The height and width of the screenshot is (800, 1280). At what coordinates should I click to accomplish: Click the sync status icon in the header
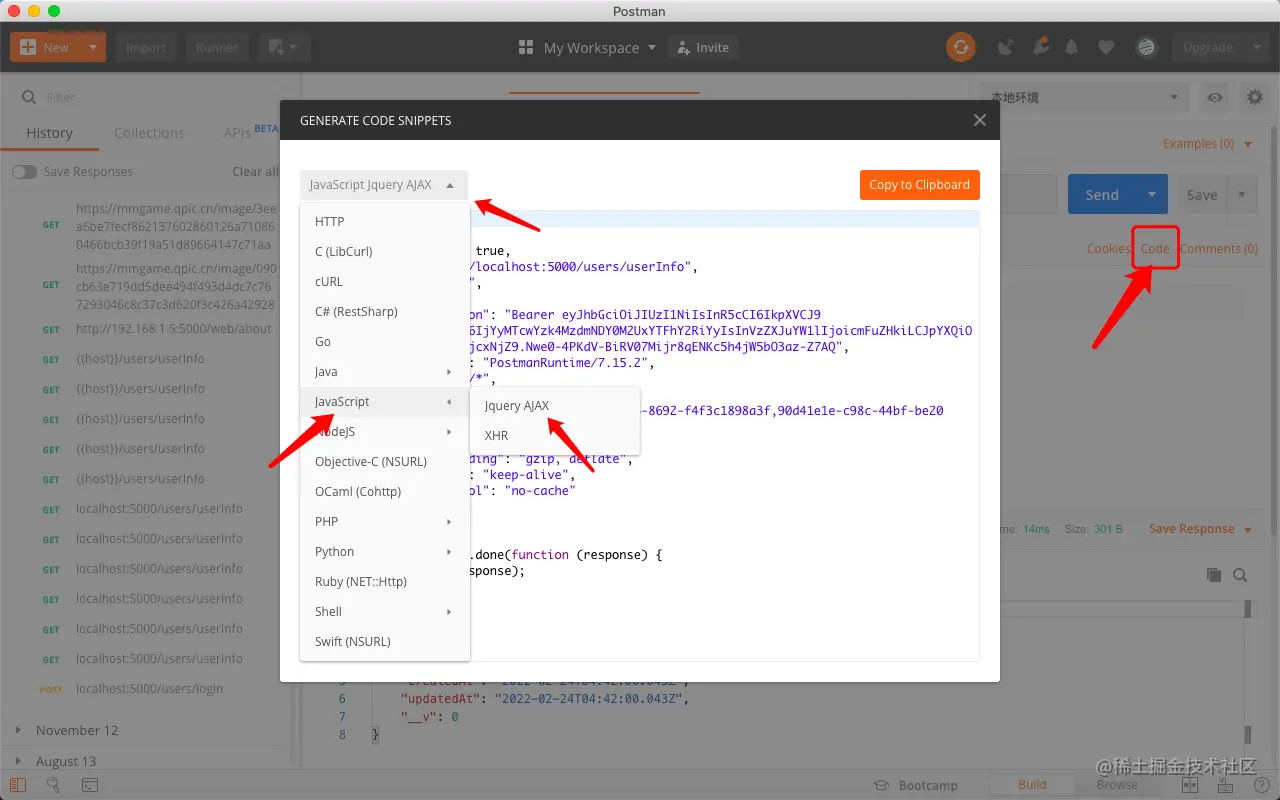pos(961,47)
